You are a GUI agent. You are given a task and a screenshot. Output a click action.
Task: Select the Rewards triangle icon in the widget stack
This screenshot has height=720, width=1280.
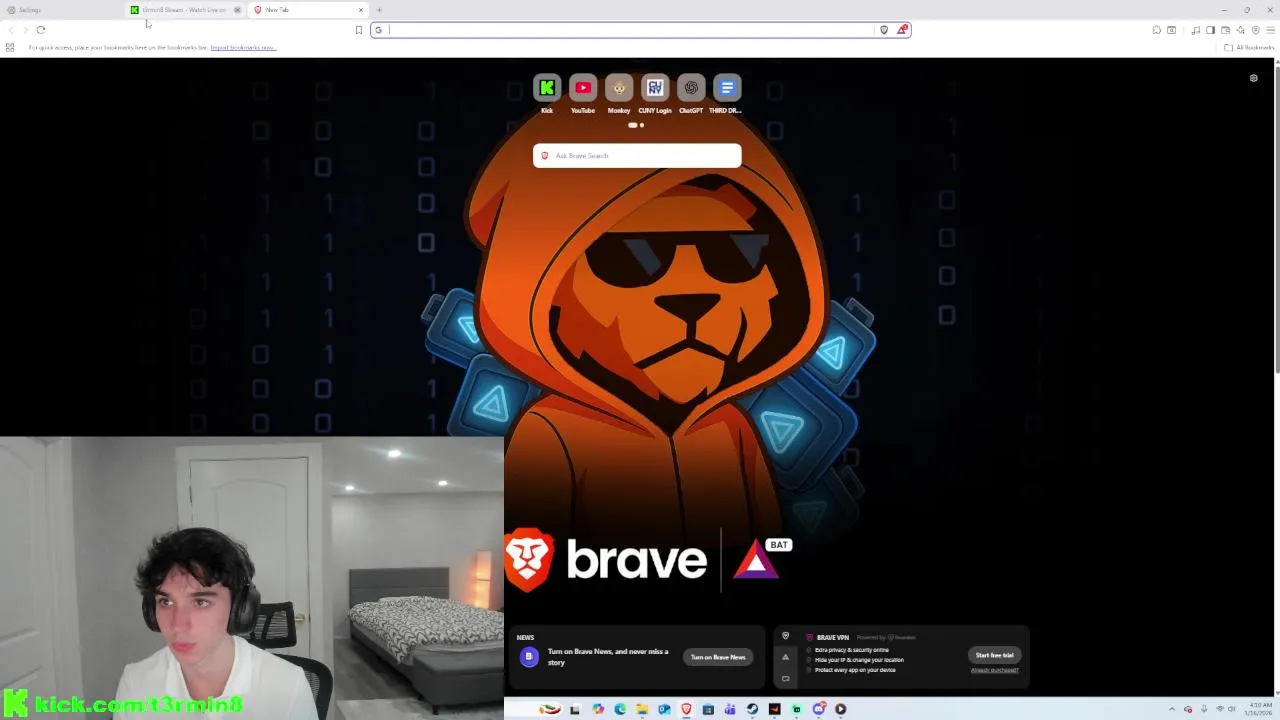coord(785,657)
